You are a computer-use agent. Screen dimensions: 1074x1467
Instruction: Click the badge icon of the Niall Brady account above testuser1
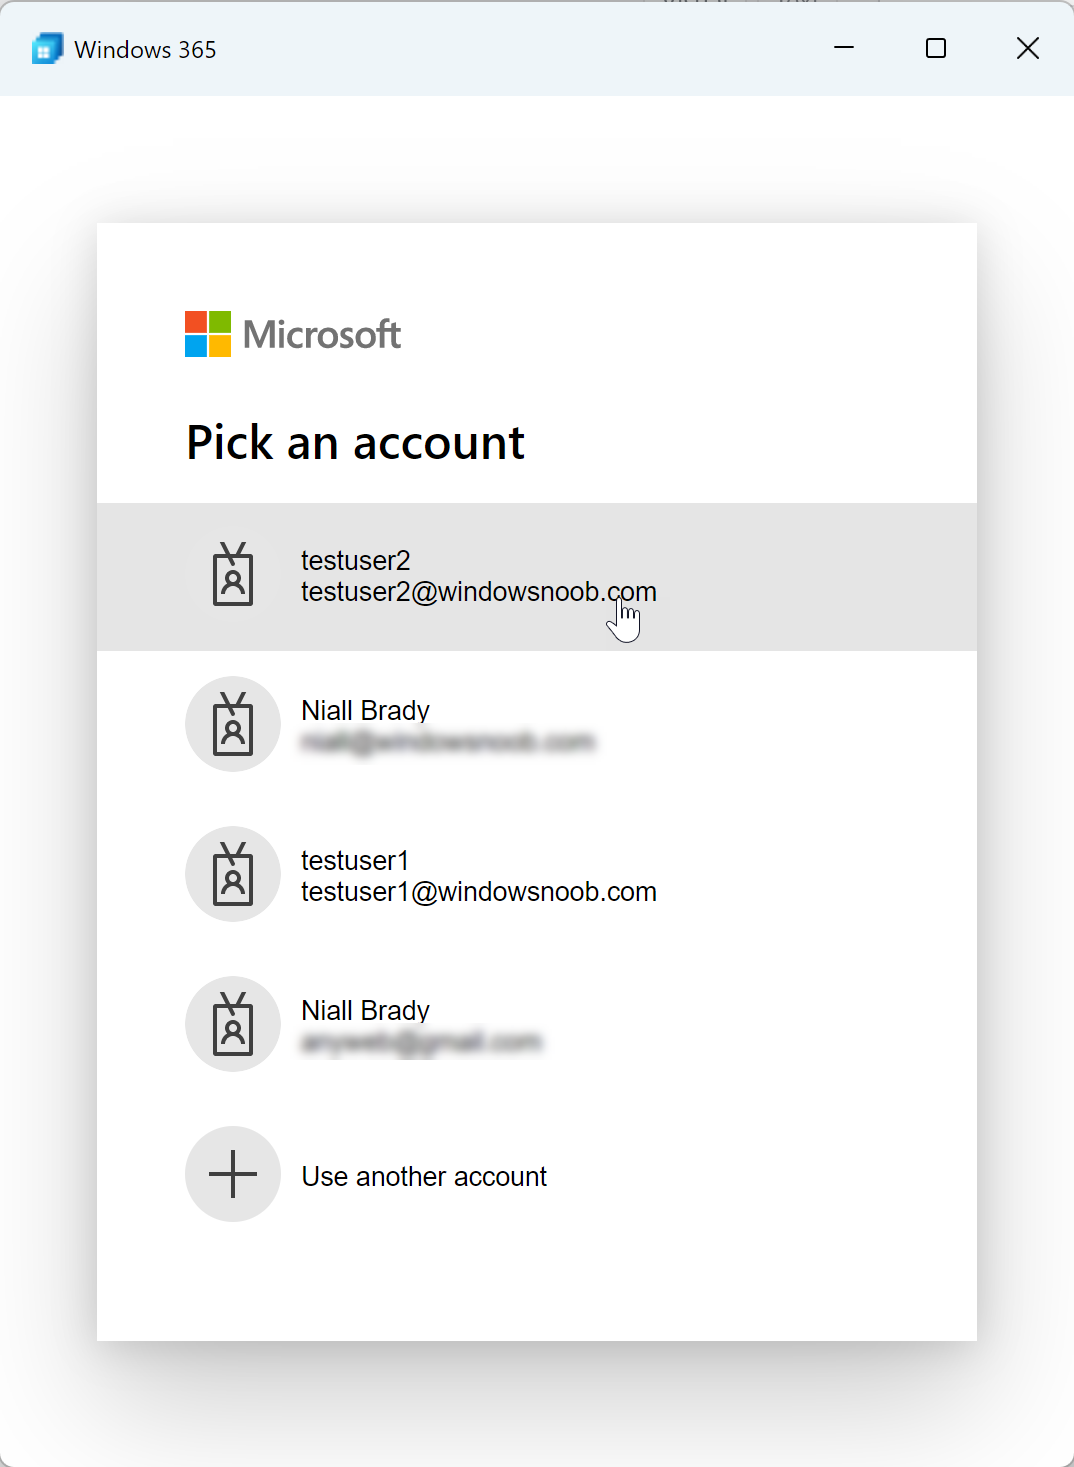pyautogui.click(x=233, y=724)
